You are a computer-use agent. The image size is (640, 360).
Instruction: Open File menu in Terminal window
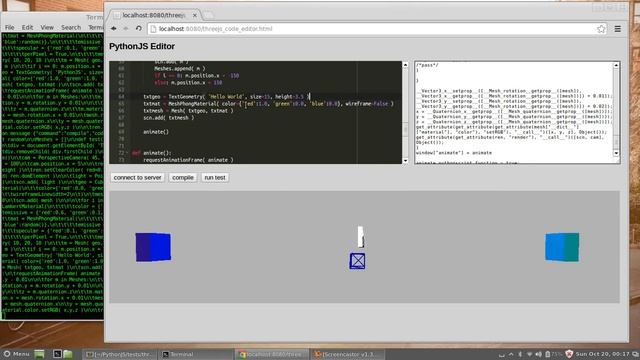click(9, 27)
